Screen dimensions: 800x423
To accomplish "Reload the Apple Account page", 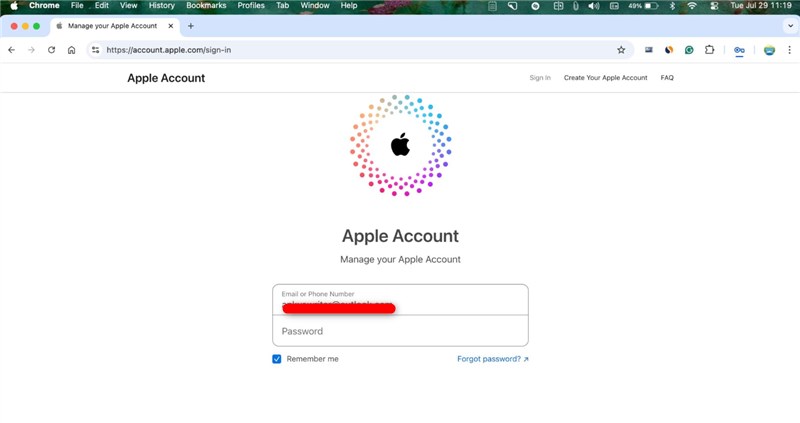I will tap(52, 50).
